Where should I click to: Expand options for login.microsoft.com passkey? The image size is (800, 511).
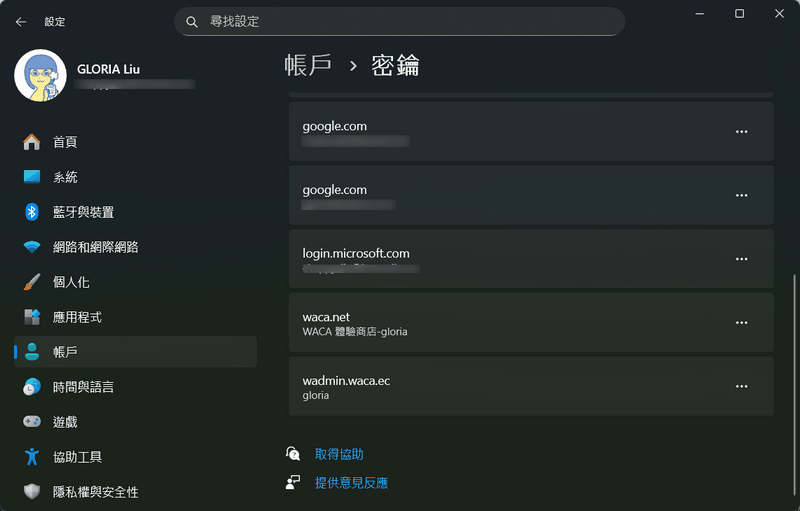741,258
